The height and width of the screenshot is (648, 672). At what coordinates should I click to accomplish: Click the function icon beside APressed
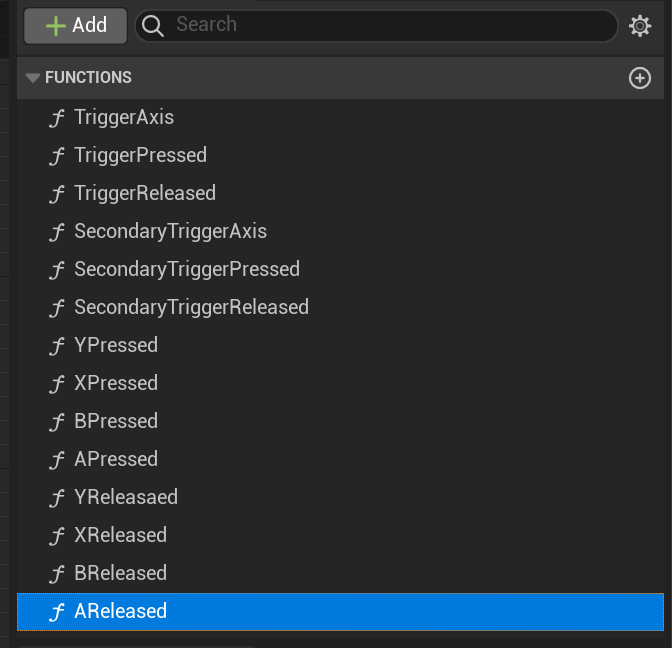click(x=57, y=460)
